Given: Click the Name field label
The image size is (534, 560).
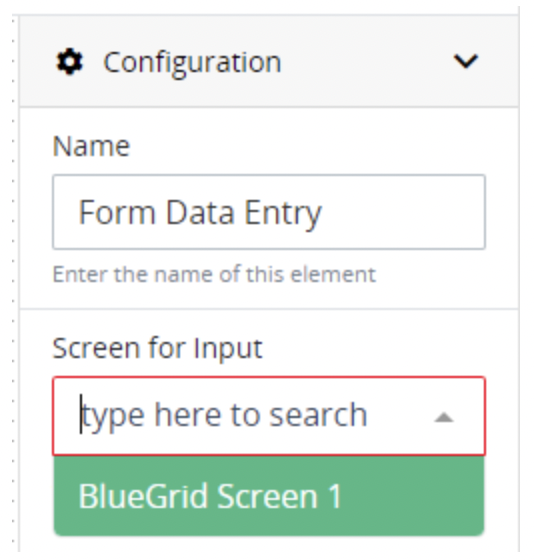Looking at the screenshot, I should coord(91,146).
